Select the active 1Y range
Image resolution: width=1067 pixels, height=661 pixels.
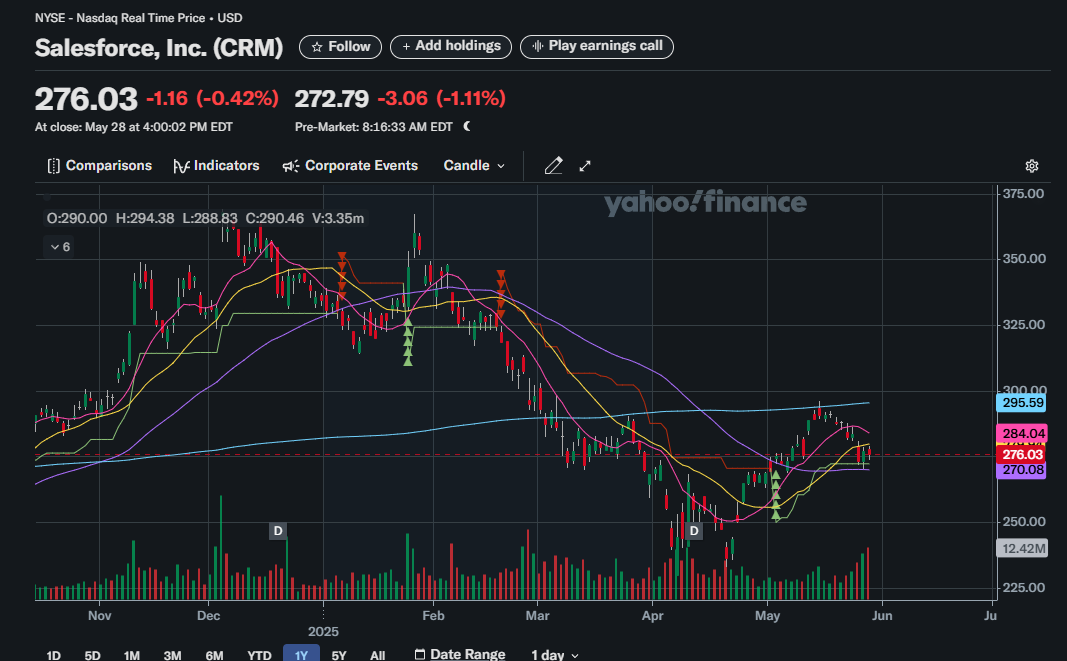(301, 654)
